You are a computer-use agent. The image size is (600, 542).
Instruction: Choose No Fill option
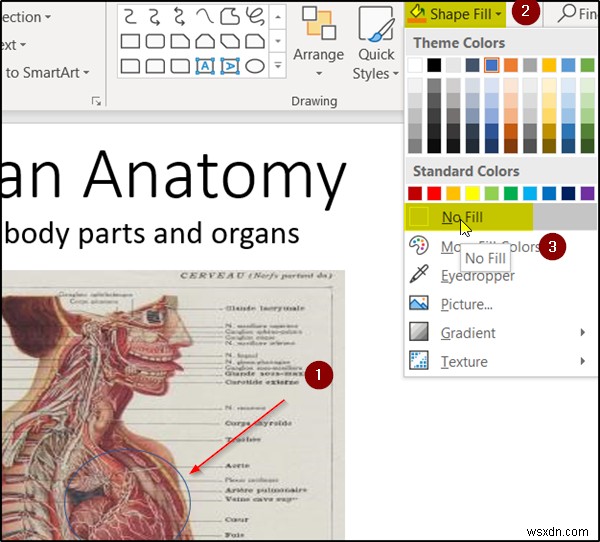[501, 217]
